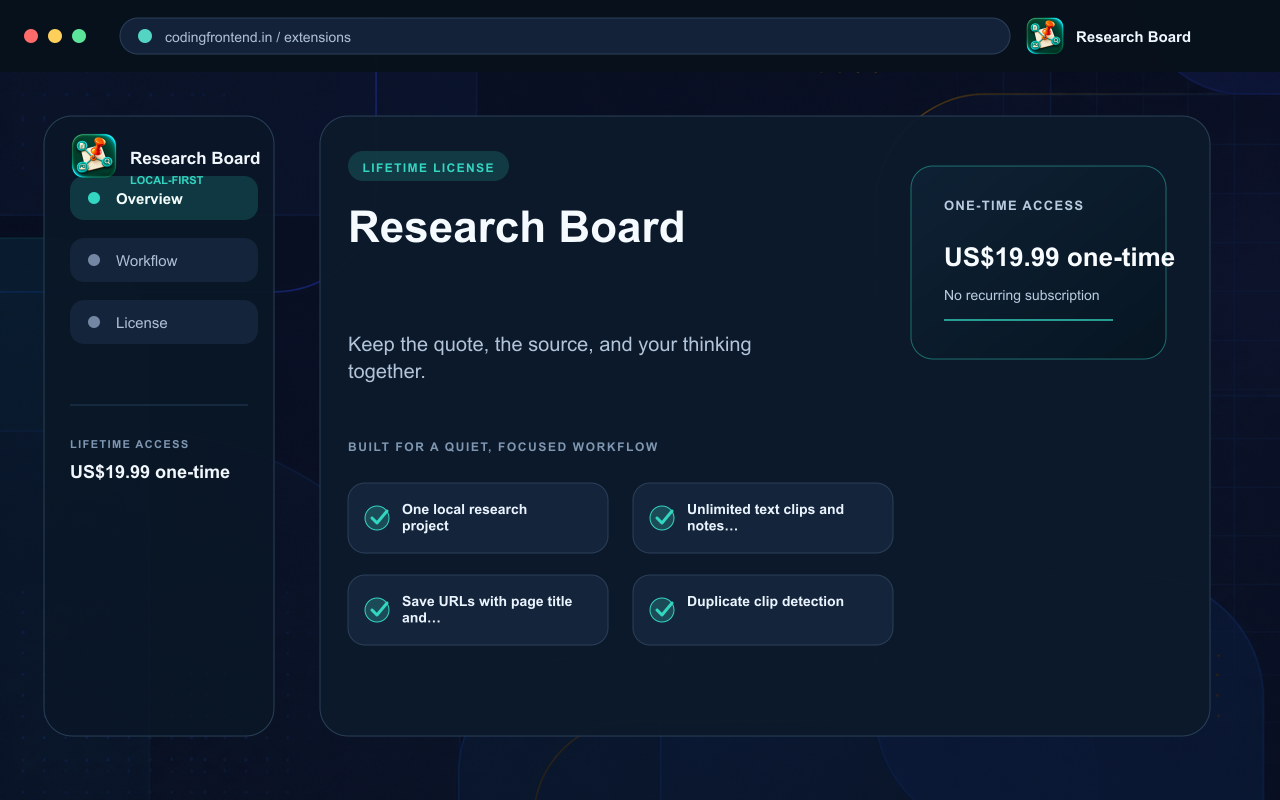Click the No recurring subscription text
Image resolution: width=1280 pixels, height=800 pixels.
(1022, 295)
